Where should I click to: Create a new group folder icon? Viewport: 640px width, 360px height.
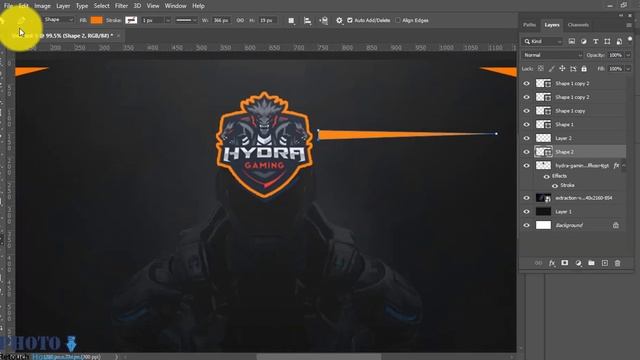(x=591, y=263)
